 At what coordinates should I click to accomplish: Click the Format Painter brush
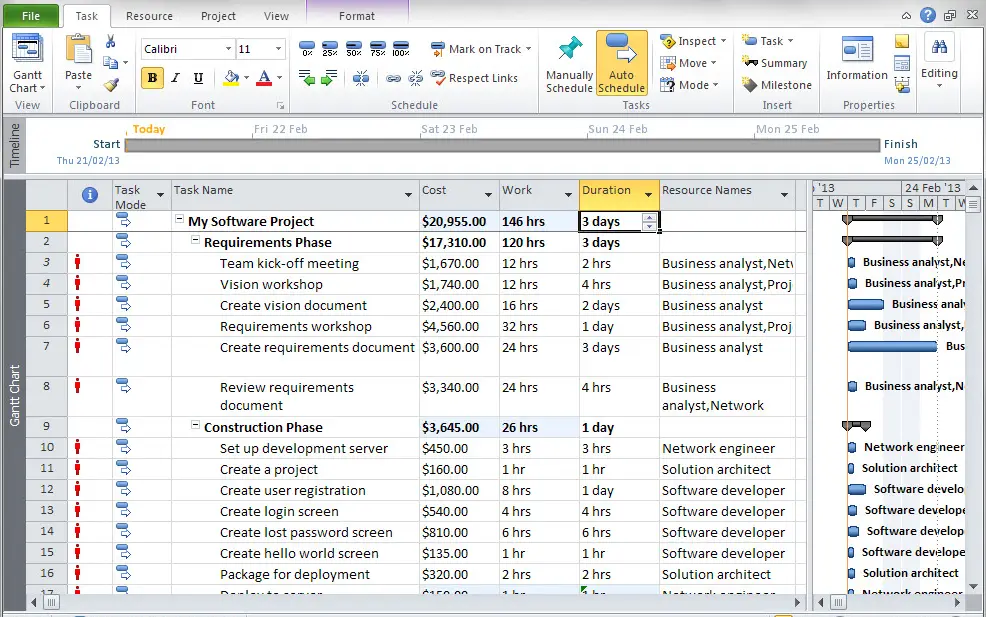click(111, 85)
